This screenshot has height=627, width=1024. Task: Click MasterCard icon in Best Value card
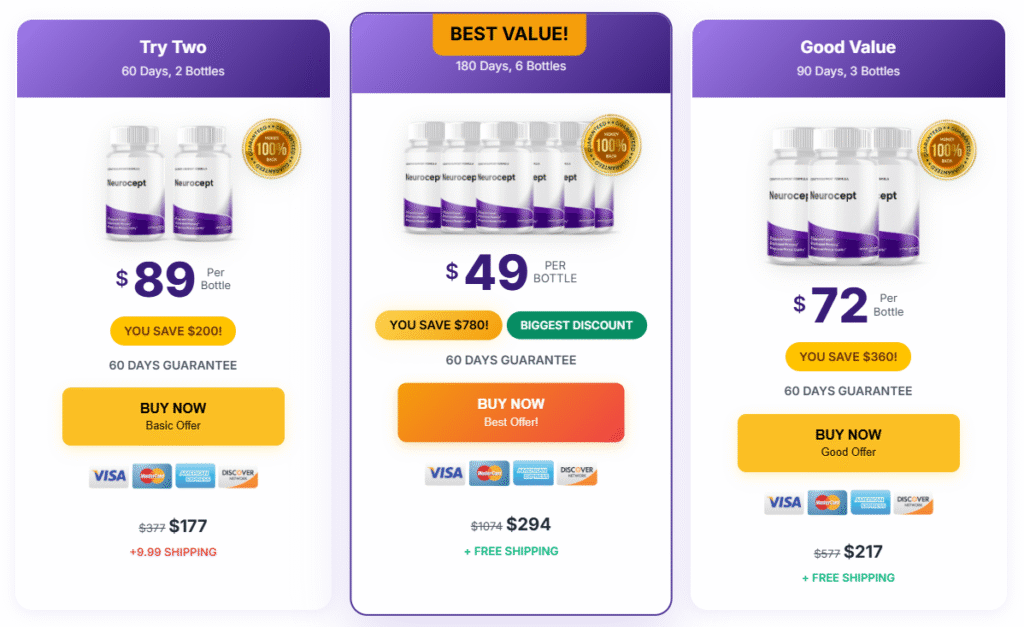[x=489, y=472]
